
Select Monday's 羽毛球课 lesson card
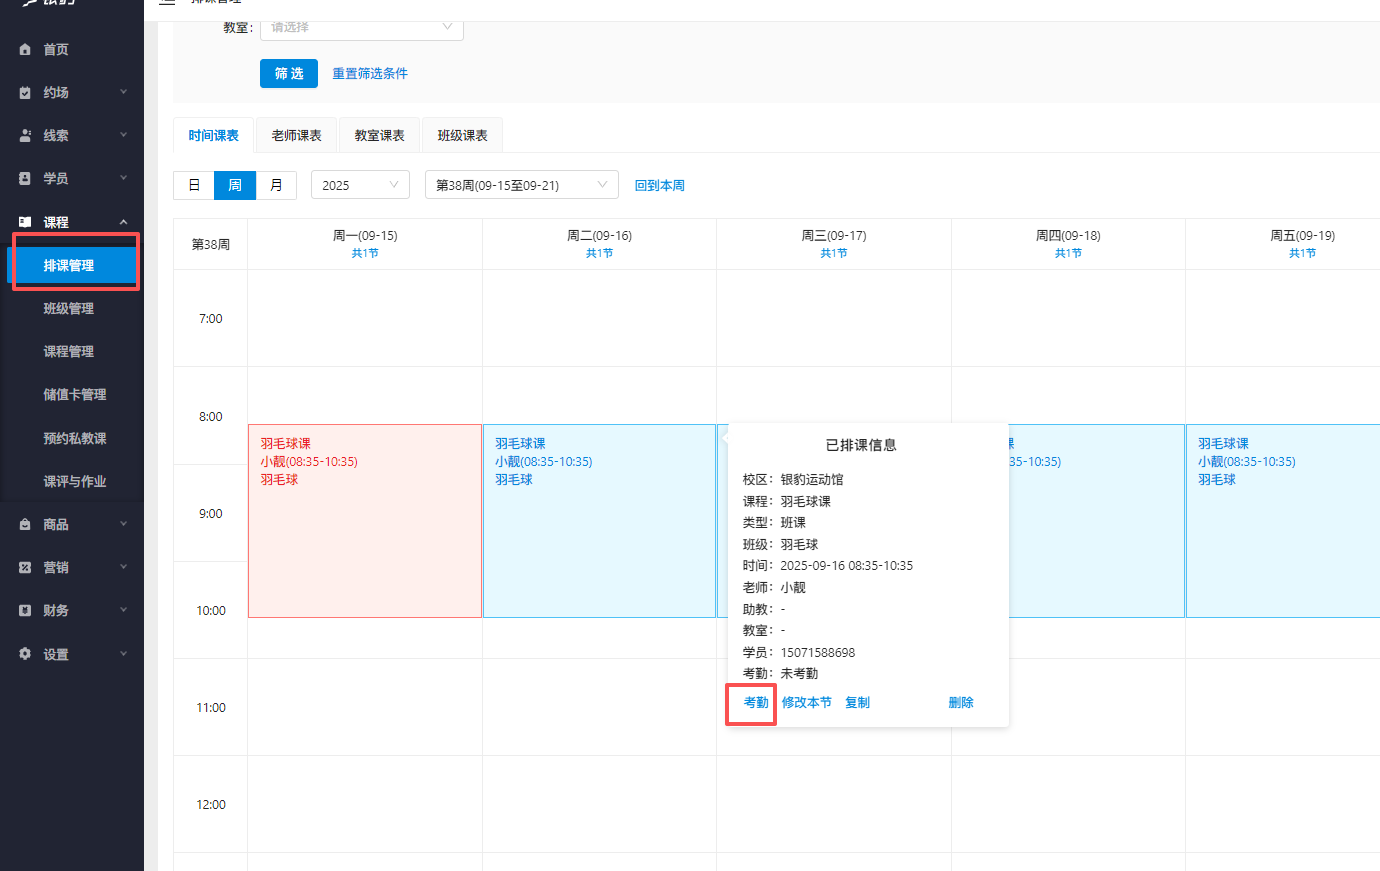pyautogui.click(x=364, y=520)
